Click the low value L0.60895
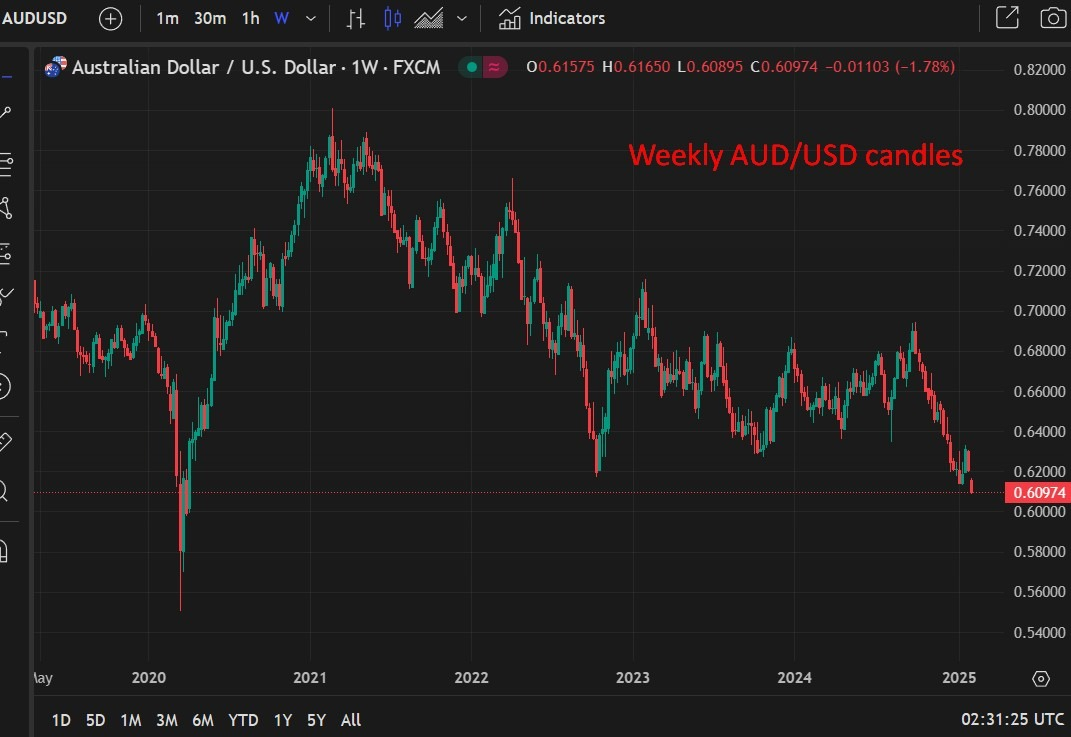The image size is (1071, 737). pyautogui.click(x=710, y=67)
